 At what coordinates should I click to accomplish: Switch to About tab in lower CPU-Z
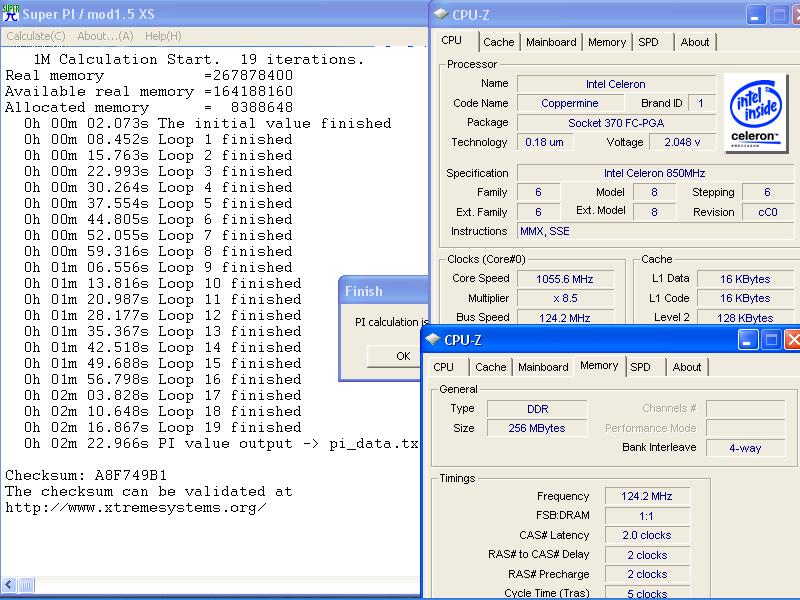[x=687, y=367]
